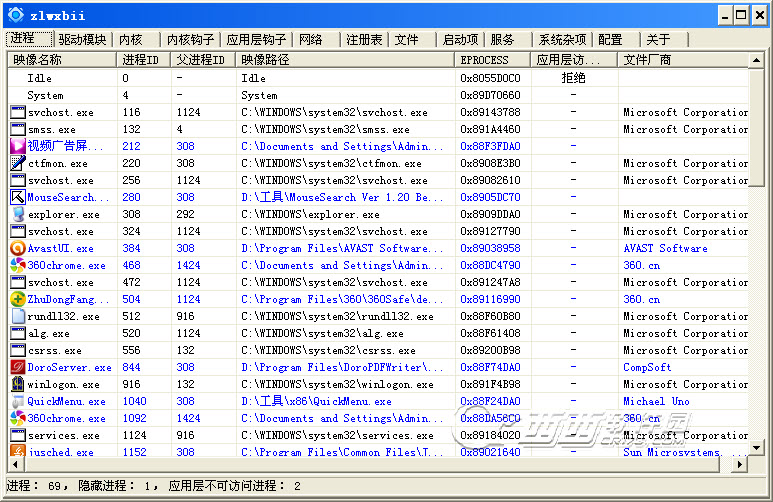773x502 pixels.
Task: Open the 应用层钩子 tab
Action: 256,39
